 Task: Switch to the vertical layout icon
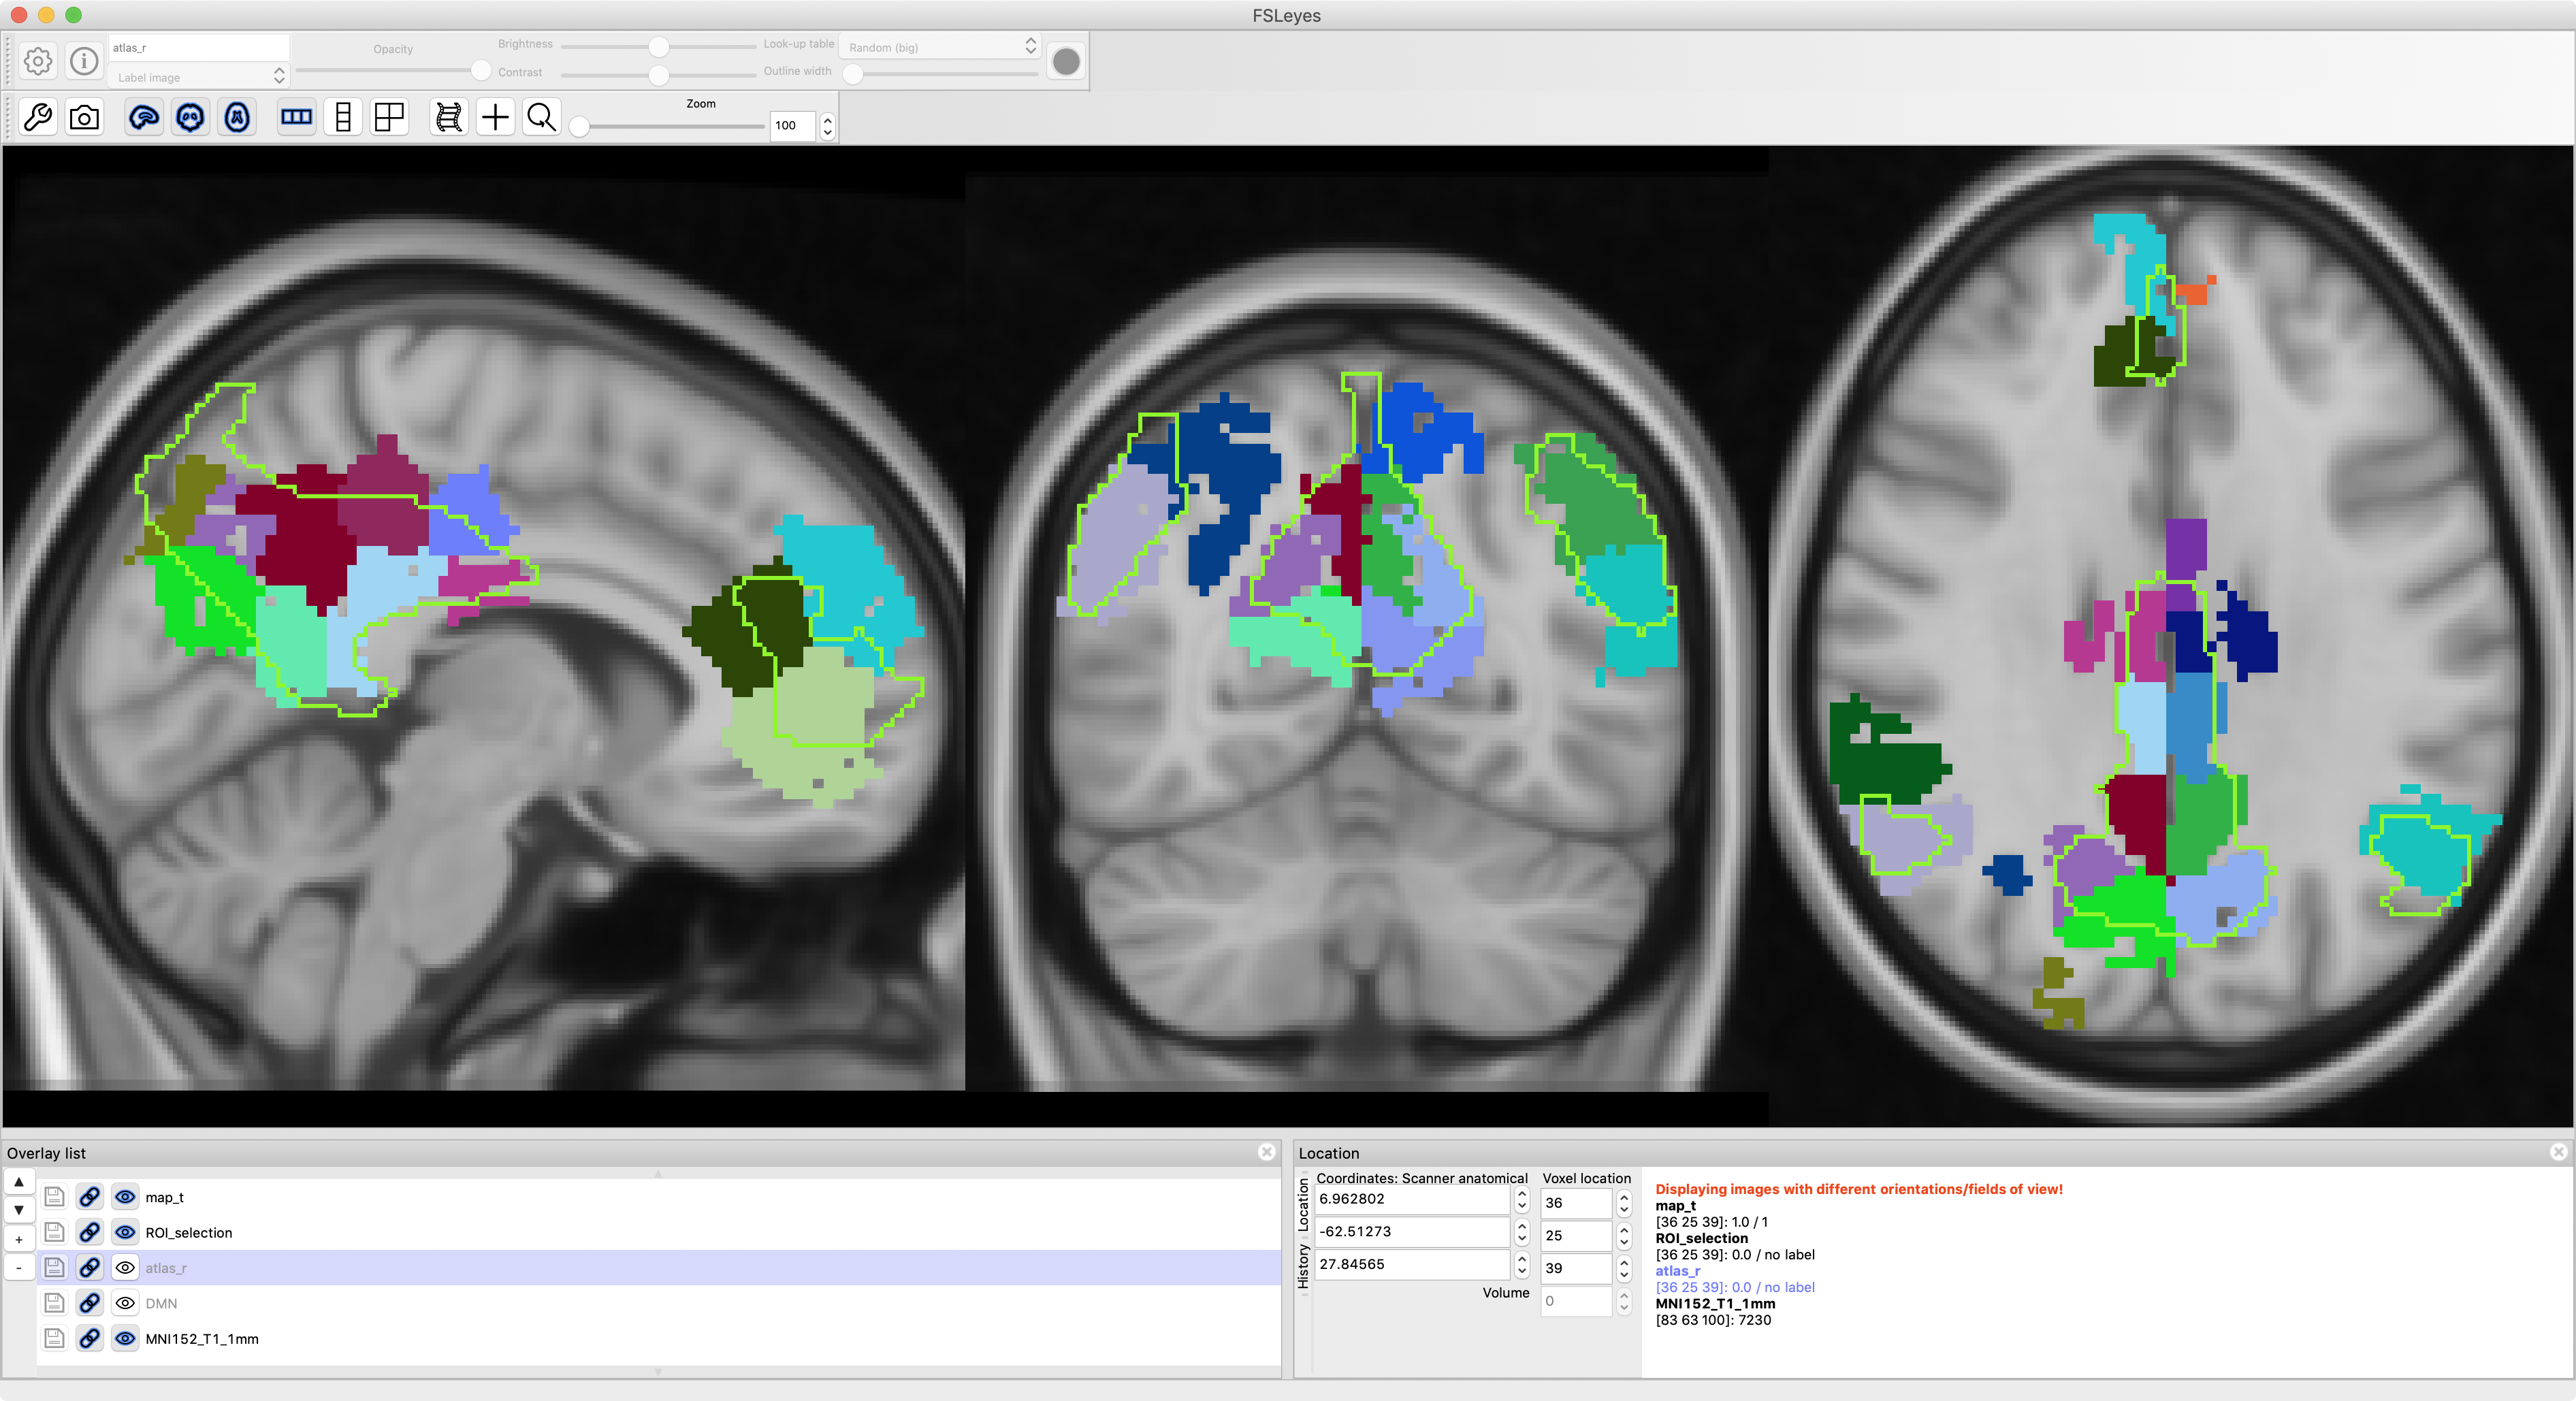click(x=343, y=118)
